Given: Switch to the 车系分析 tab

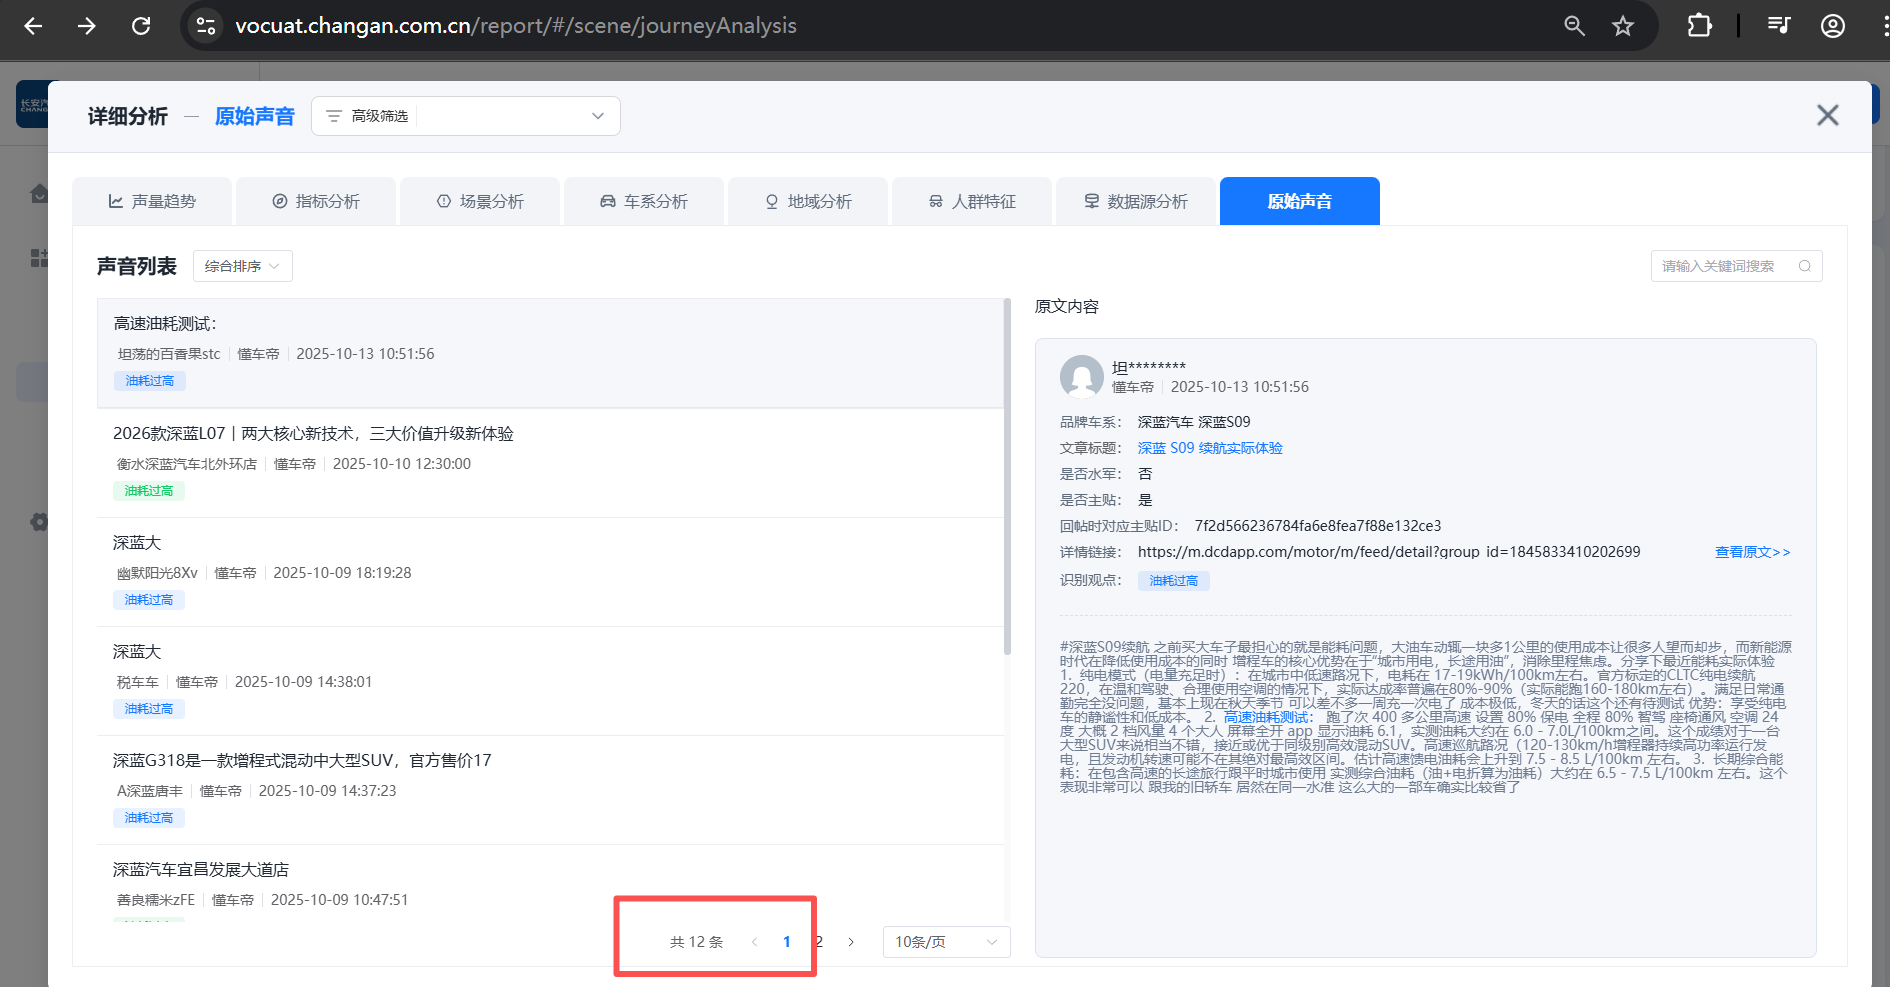Looking at the screenshot, I should [x=644, y=202].
